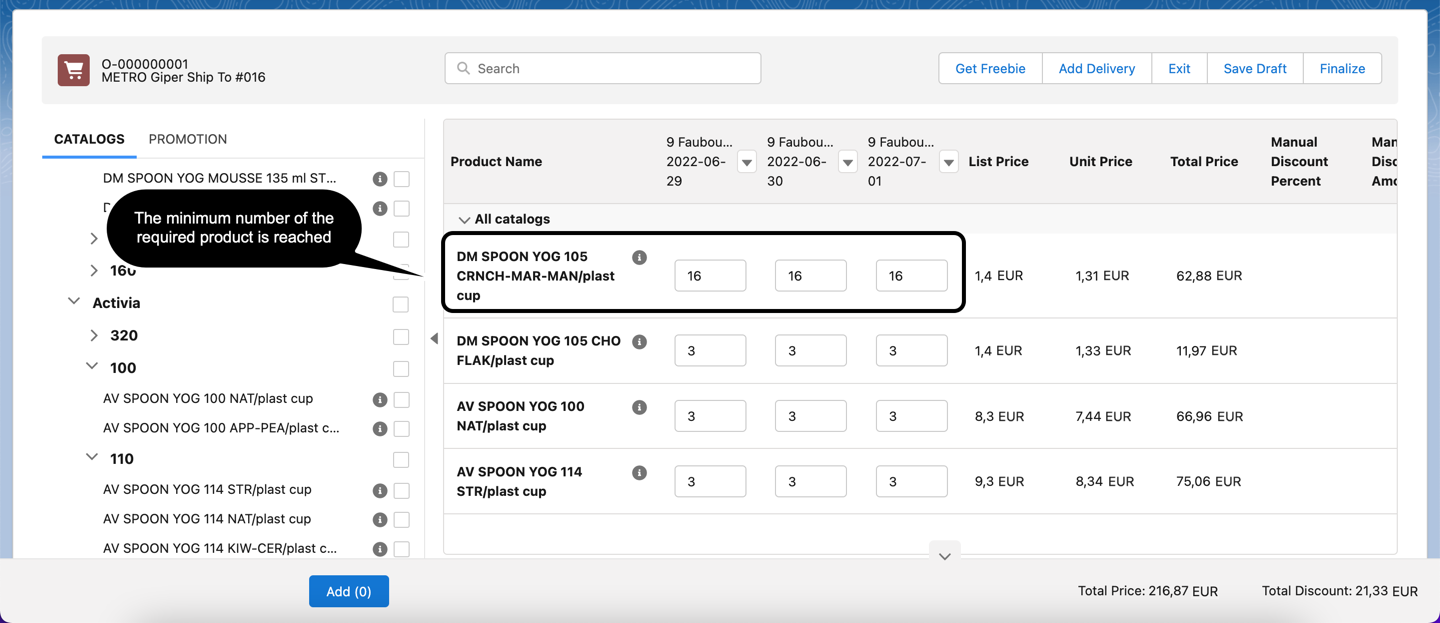The image size is (1440, 623).
Task: Click info icon in AV SPOON YOG 114 STR table row
Action: [639, 473]
